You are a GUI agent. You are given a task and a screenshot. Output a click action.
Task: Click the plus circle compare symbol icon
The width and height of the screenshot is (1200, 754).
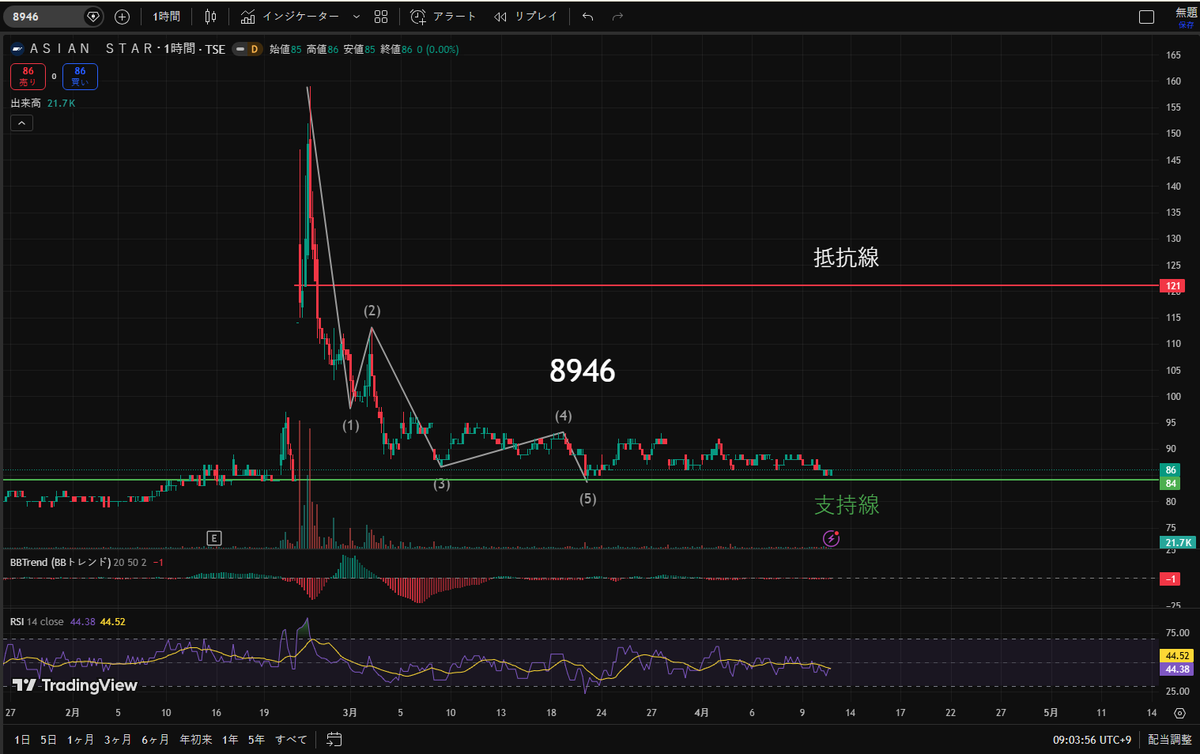click(x=122, y=16)
